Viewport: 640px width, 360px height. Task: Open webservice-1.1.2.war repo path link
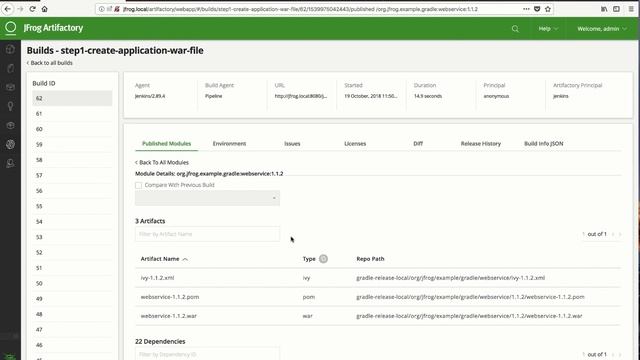point(469,316)
